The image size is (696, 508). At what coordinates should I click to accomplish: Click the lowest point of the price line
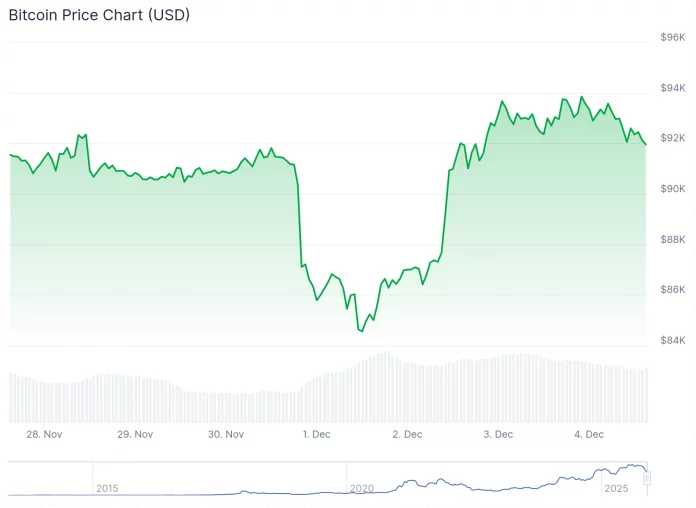tap(361, 331)
